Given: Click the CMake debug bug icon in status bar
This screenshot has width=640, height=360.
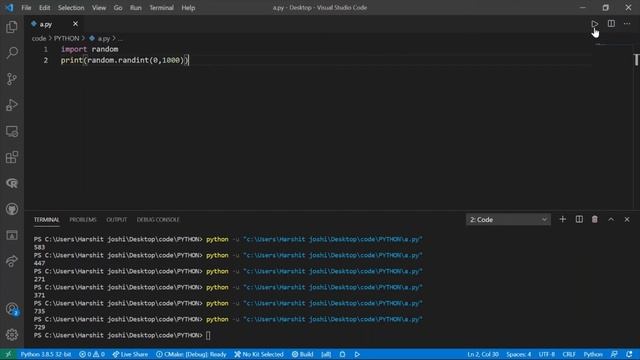Looking at the screenshot, I should click(342, 354).
